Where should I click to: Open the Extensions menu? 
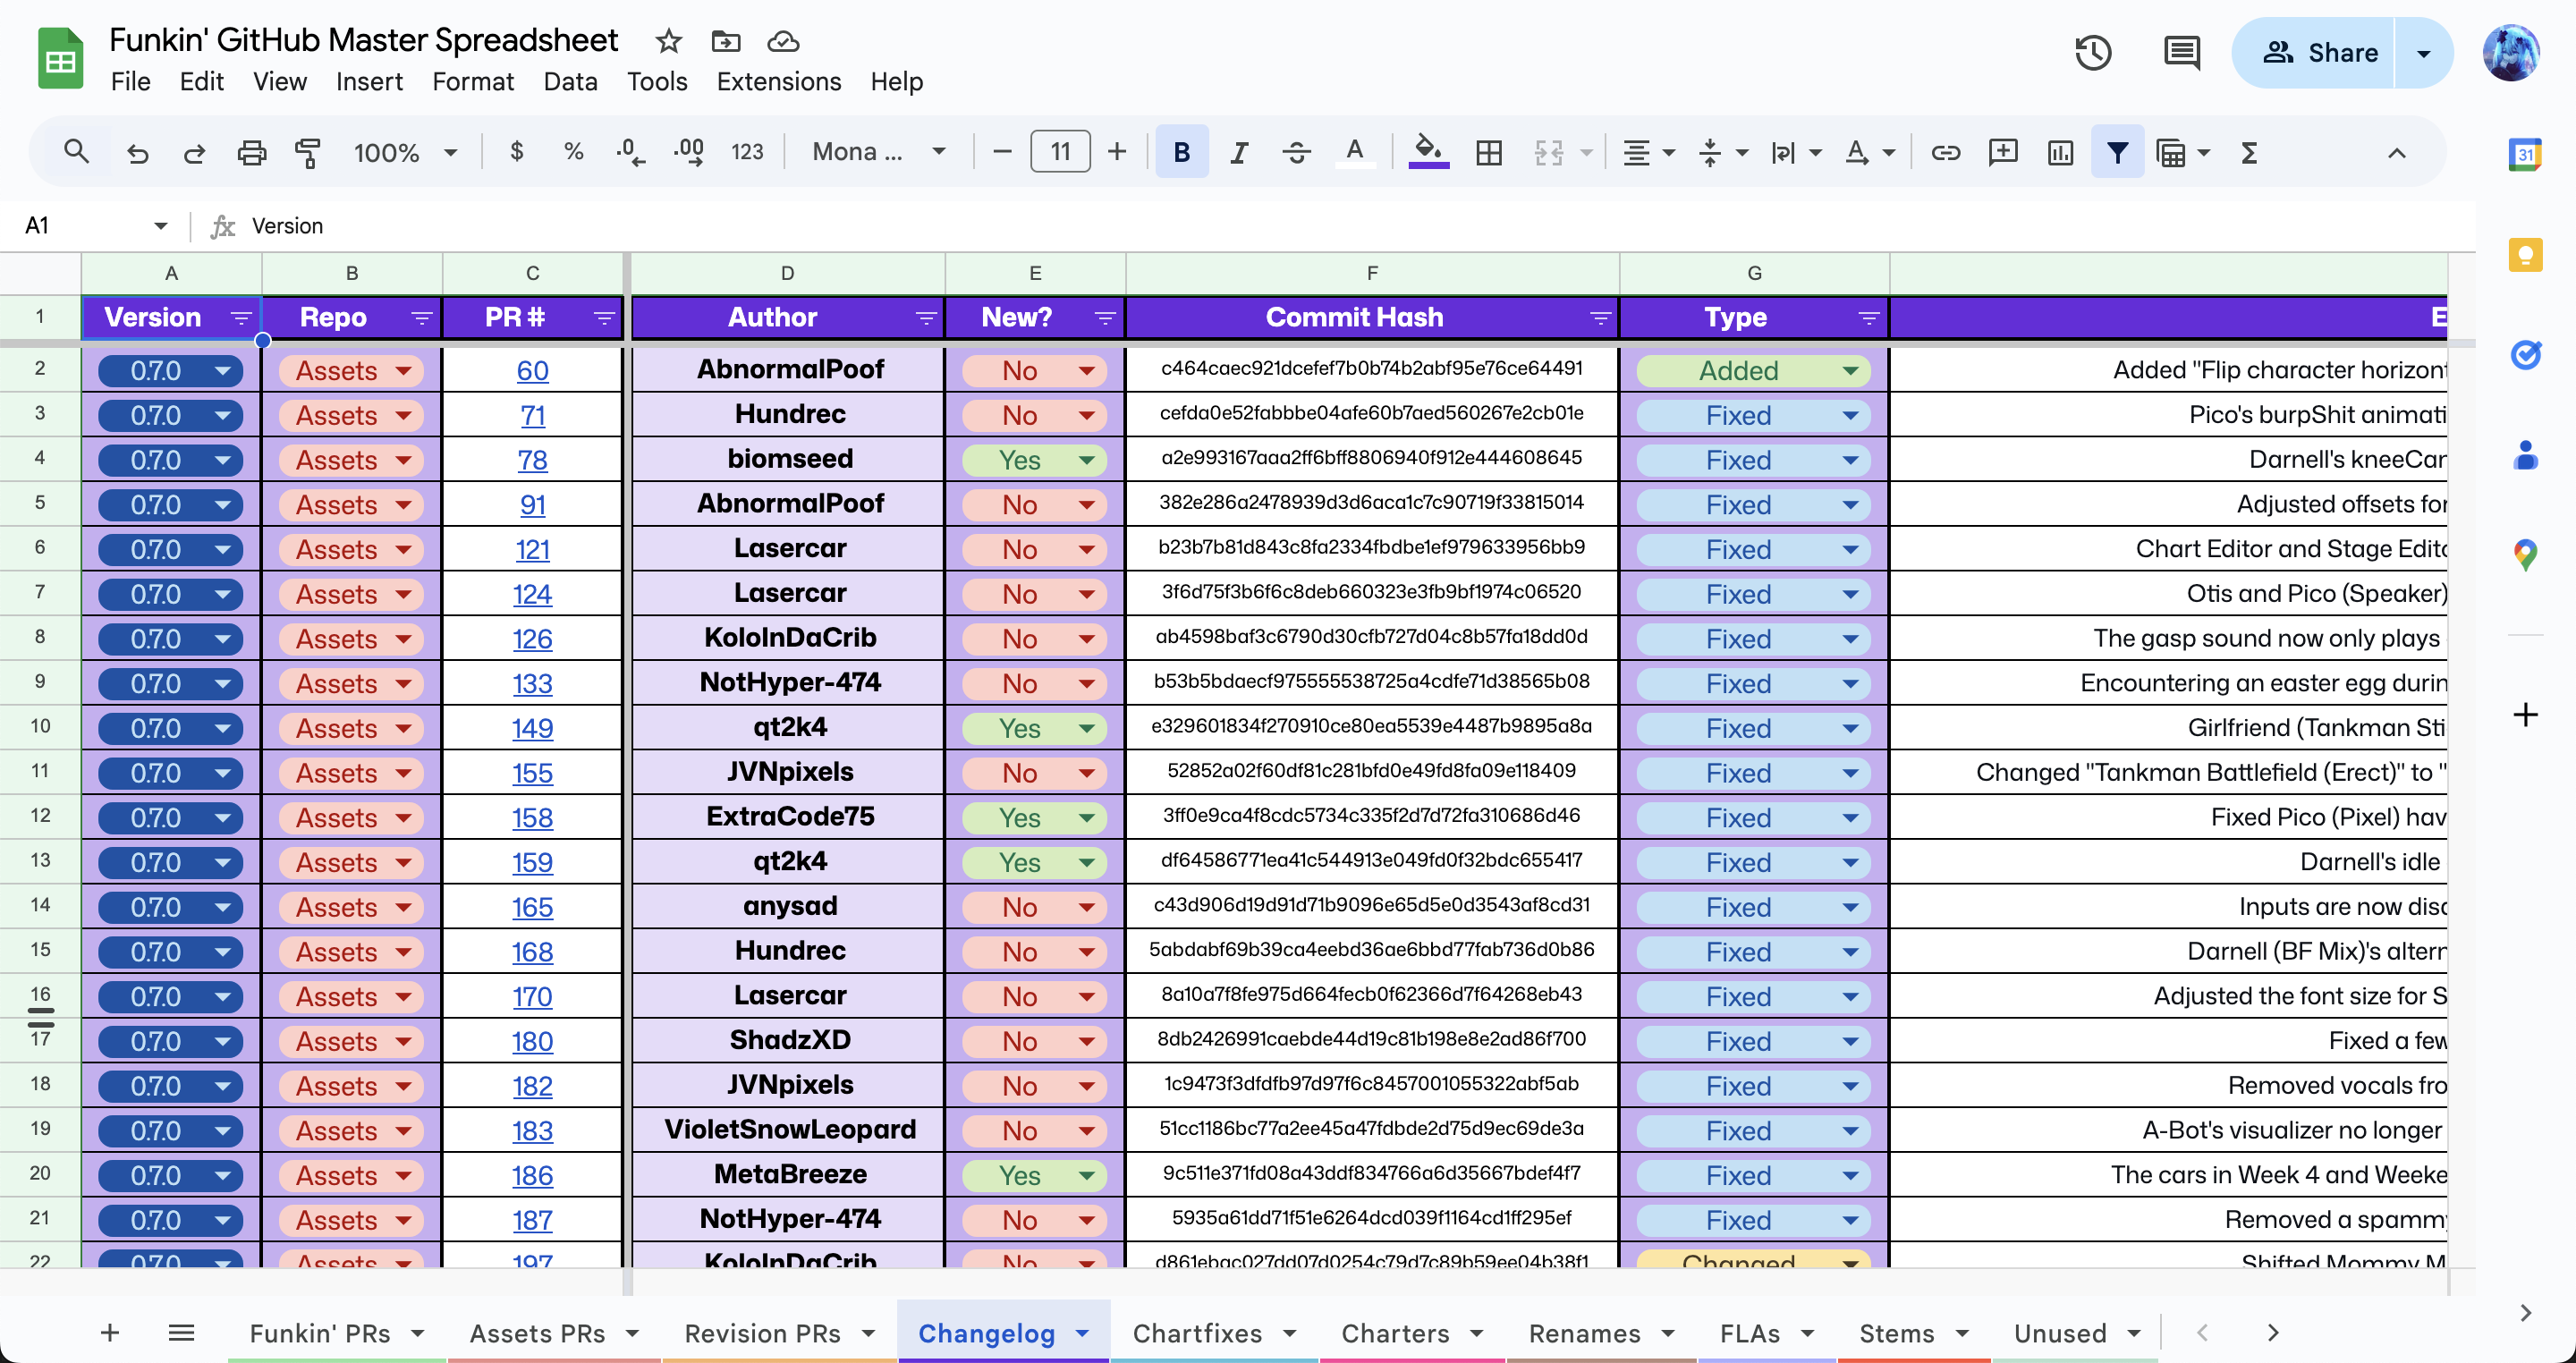778,81
